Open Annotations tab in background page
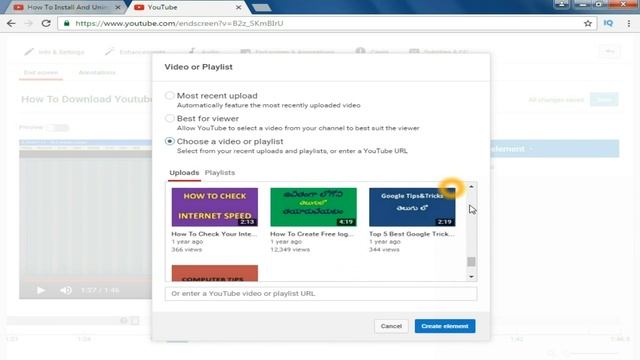Viewport: 640px width, 360px height. tap(97, 73)
